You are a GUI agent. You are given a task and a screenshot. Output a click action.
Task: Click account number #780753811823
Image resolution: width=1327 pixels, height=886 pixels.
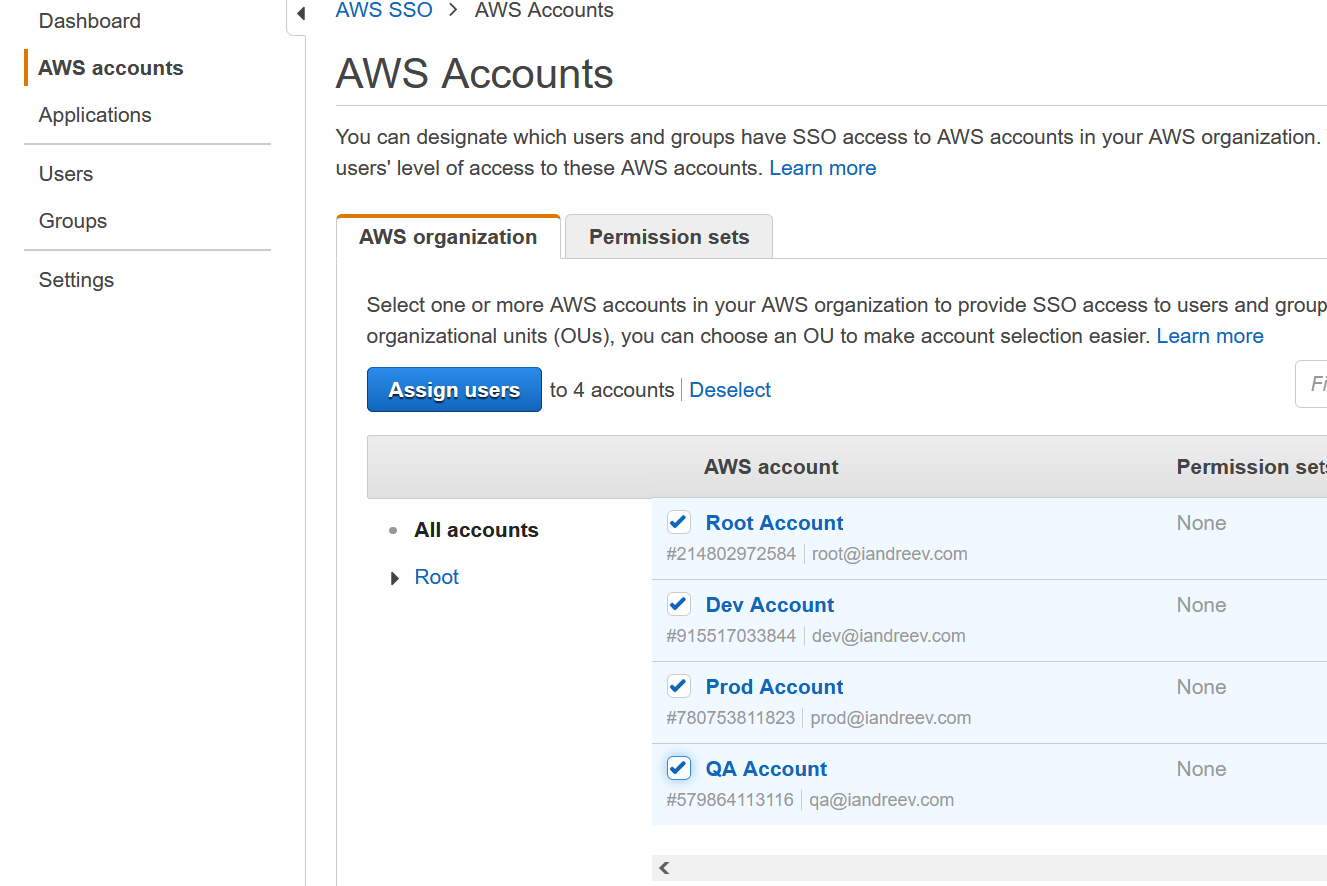pyautogui.click(x=730, y=718)
